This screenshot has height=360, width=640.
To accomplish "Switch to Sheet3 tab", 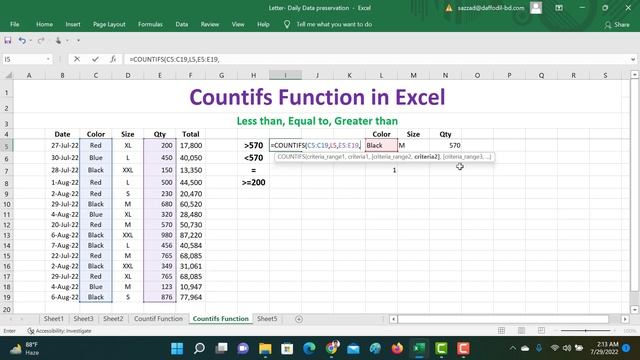I will [x=83, y=319].
